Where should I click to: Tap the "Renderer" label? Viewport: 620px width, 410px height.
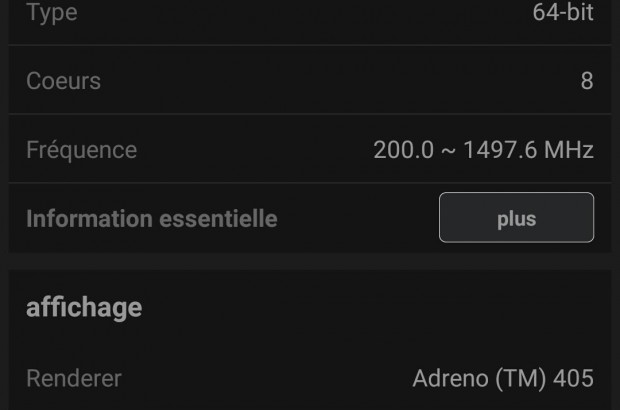(74, 379)
